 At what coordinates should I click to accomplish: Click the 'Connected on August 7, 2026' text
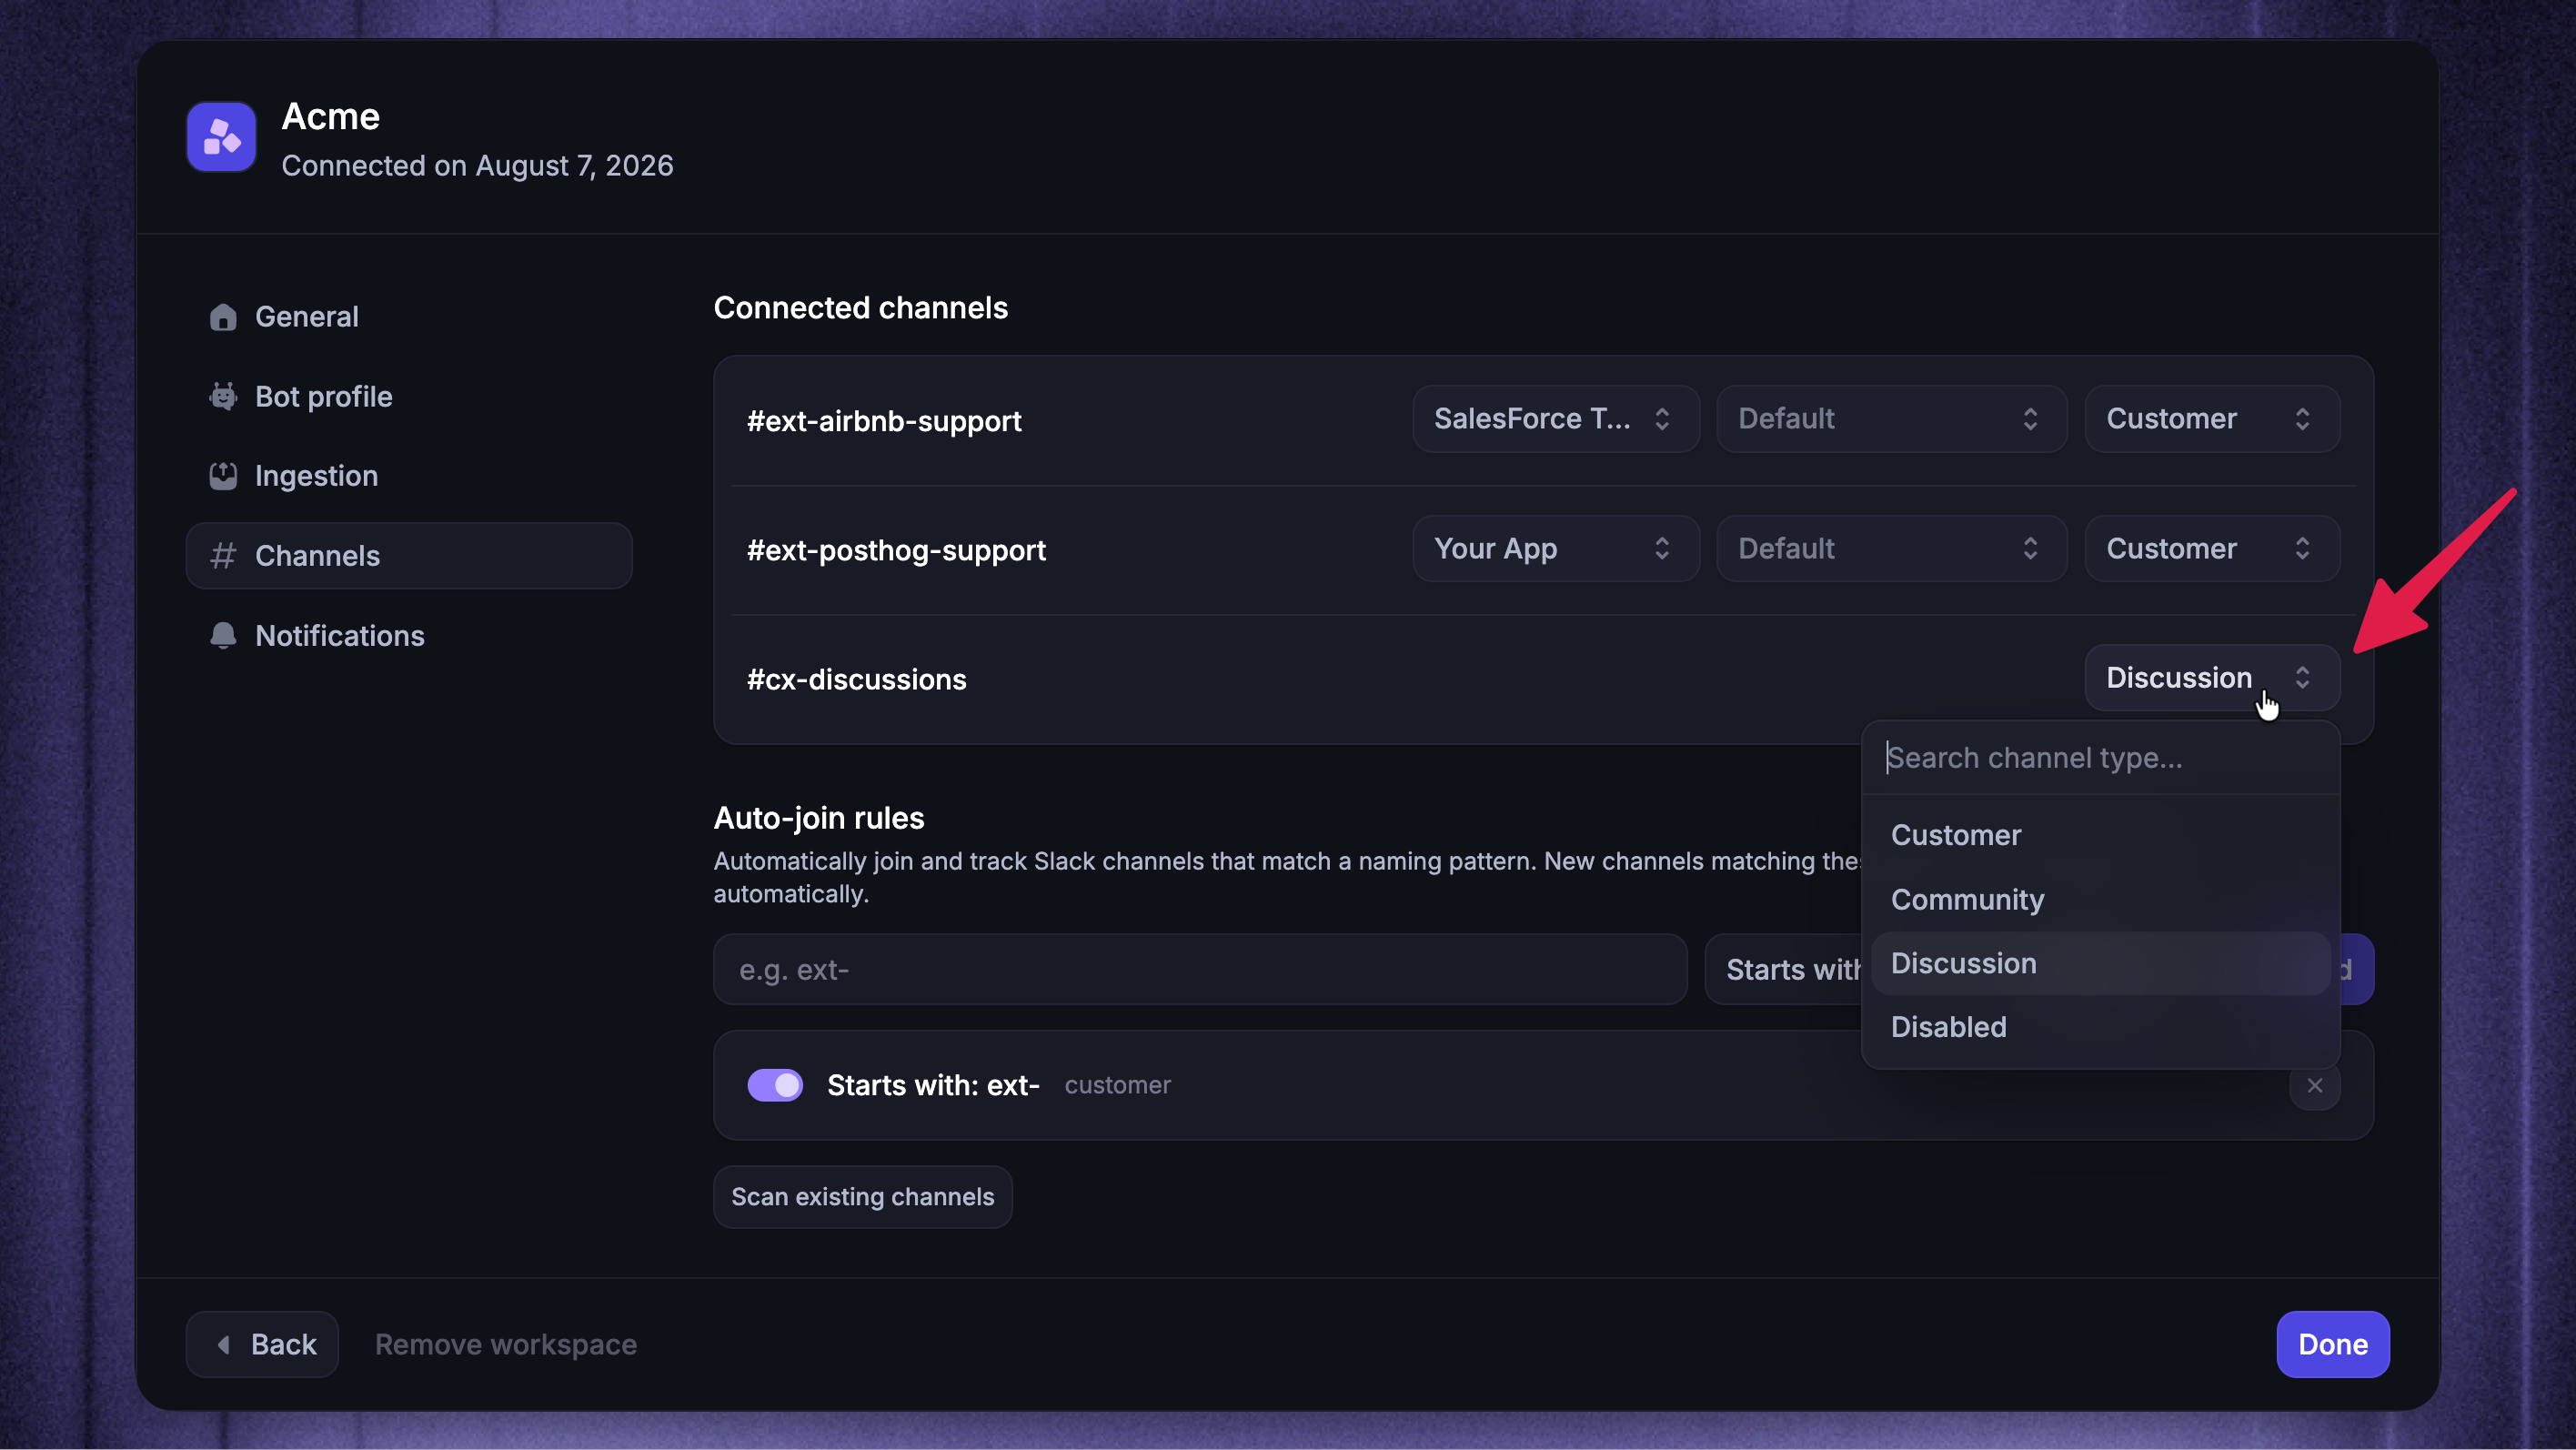(x=477, y=165)
